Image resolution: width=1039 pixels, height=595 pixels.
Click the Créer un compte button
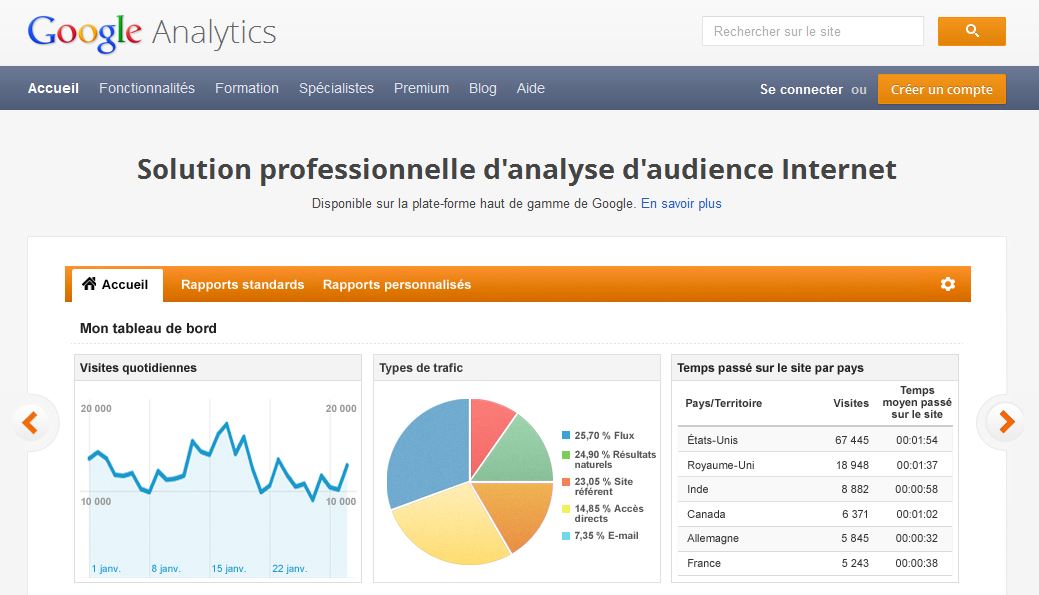click(x=942, y=89)
